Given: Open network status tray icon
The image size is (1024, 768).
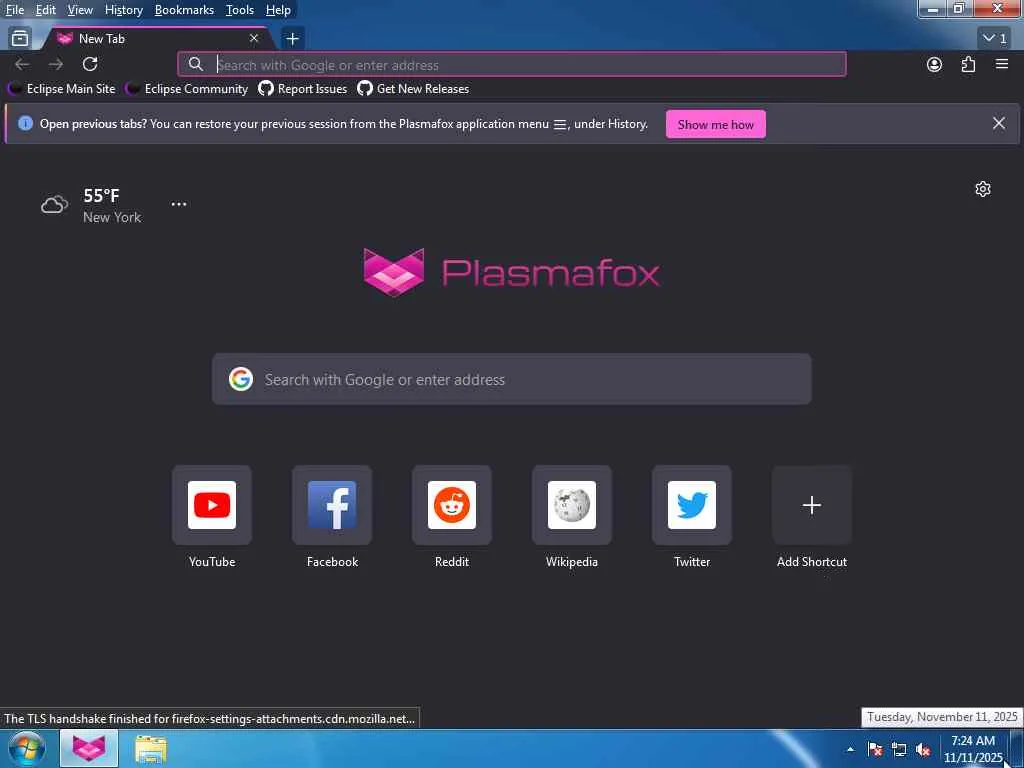Looking at the screenshot, I should [x=899, y=749].
